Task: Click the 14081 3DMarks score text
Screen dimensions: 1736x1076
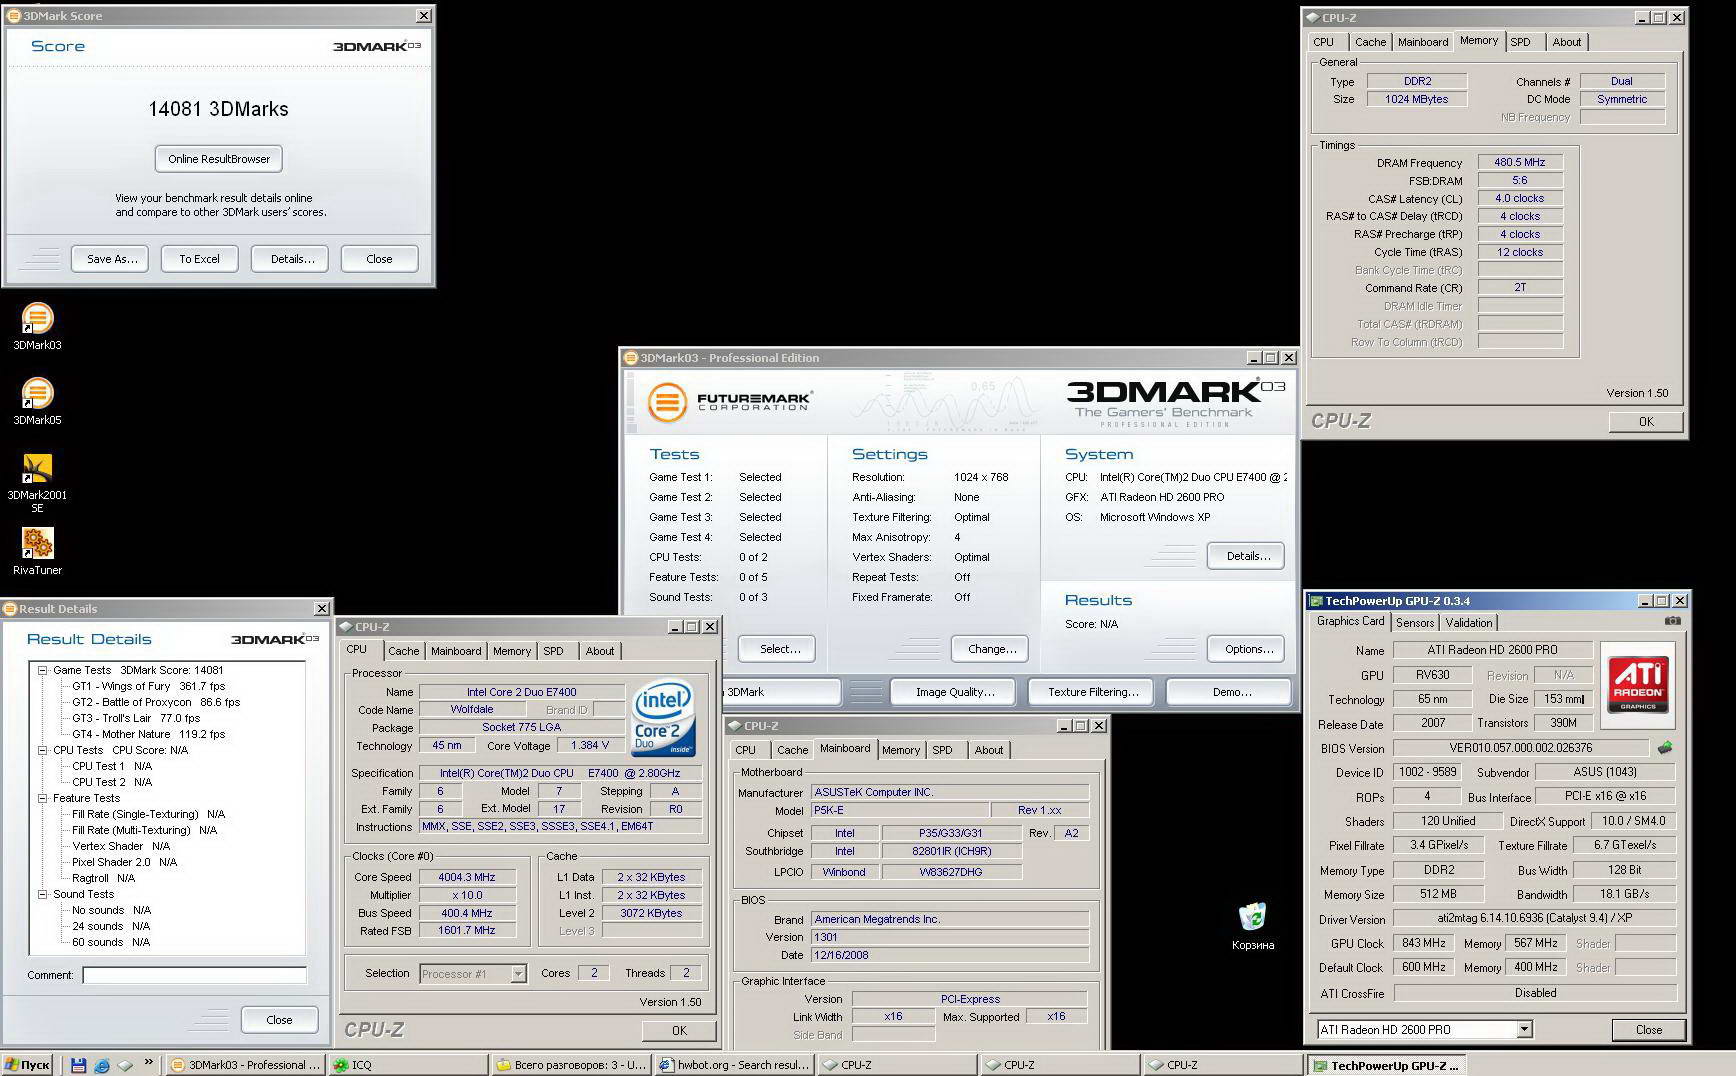Action: (218, 109)
